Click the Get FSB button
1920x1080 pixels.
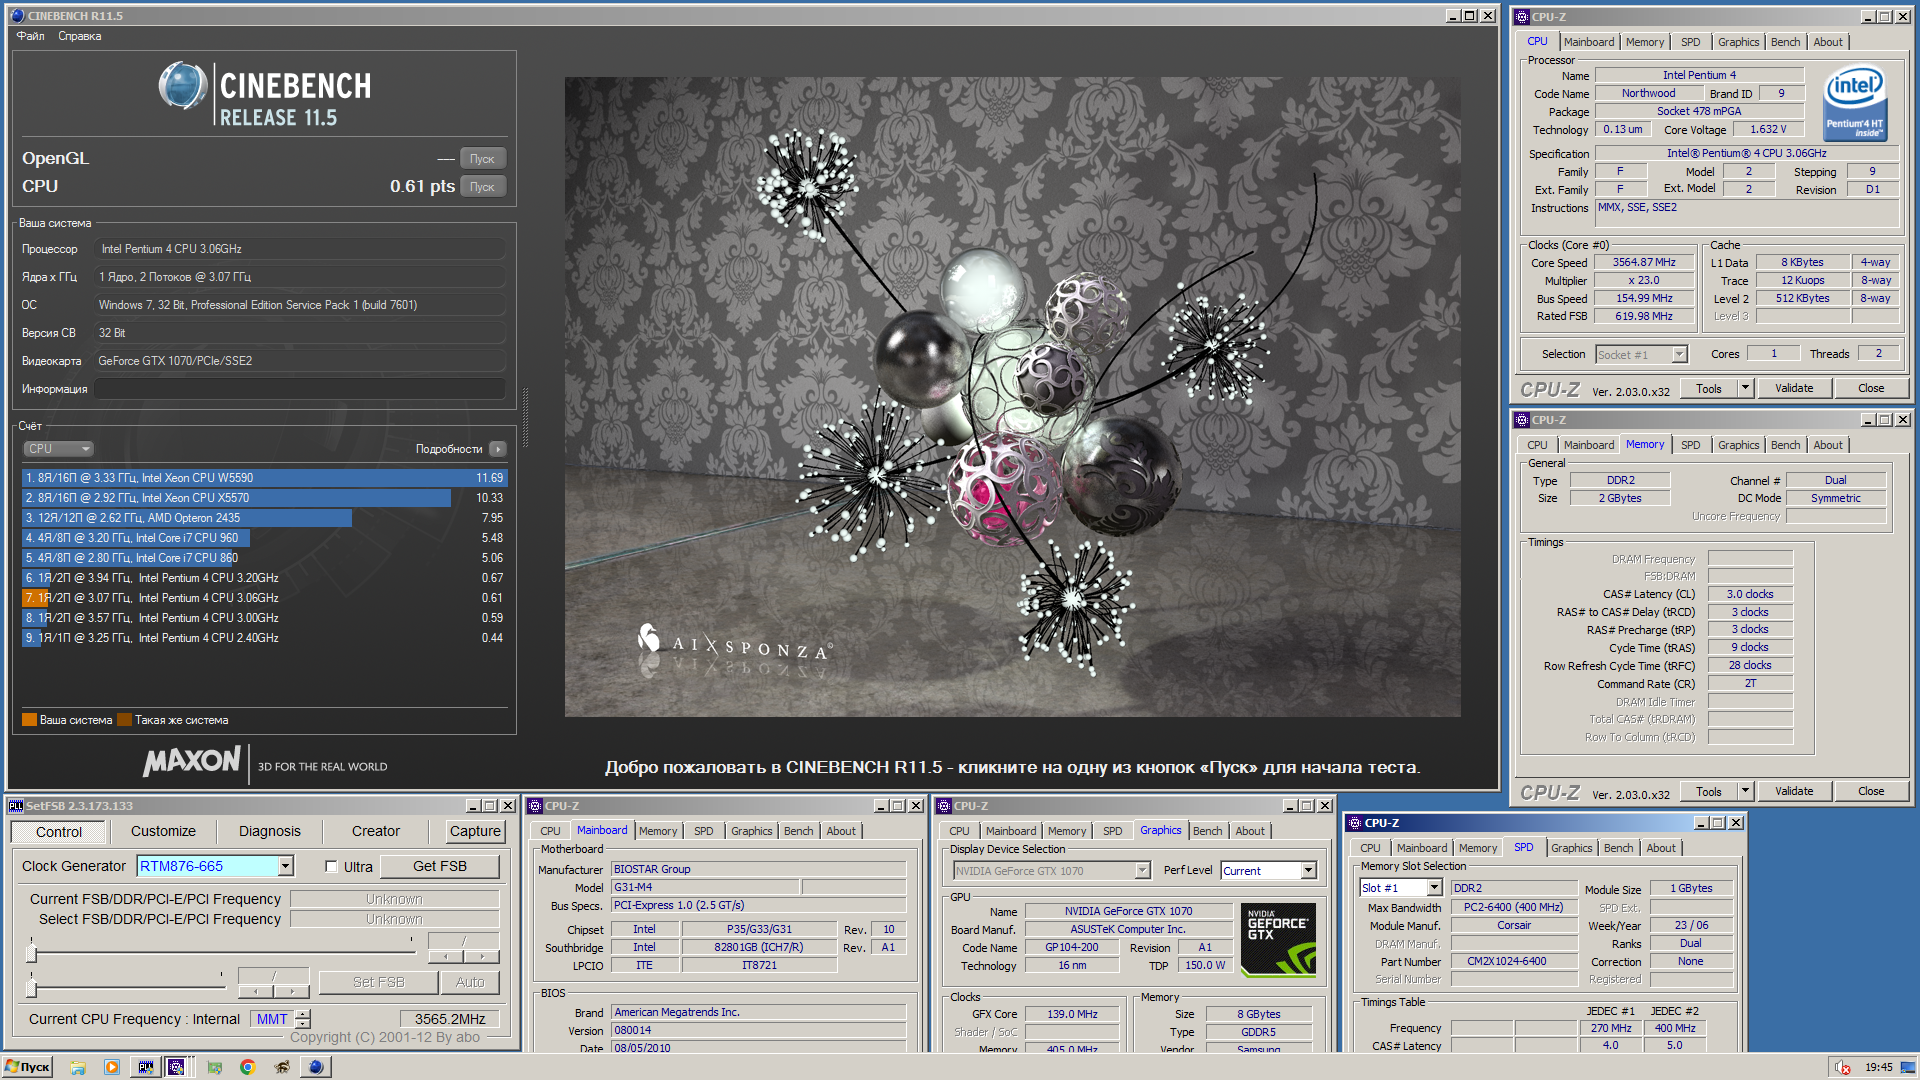440,866
